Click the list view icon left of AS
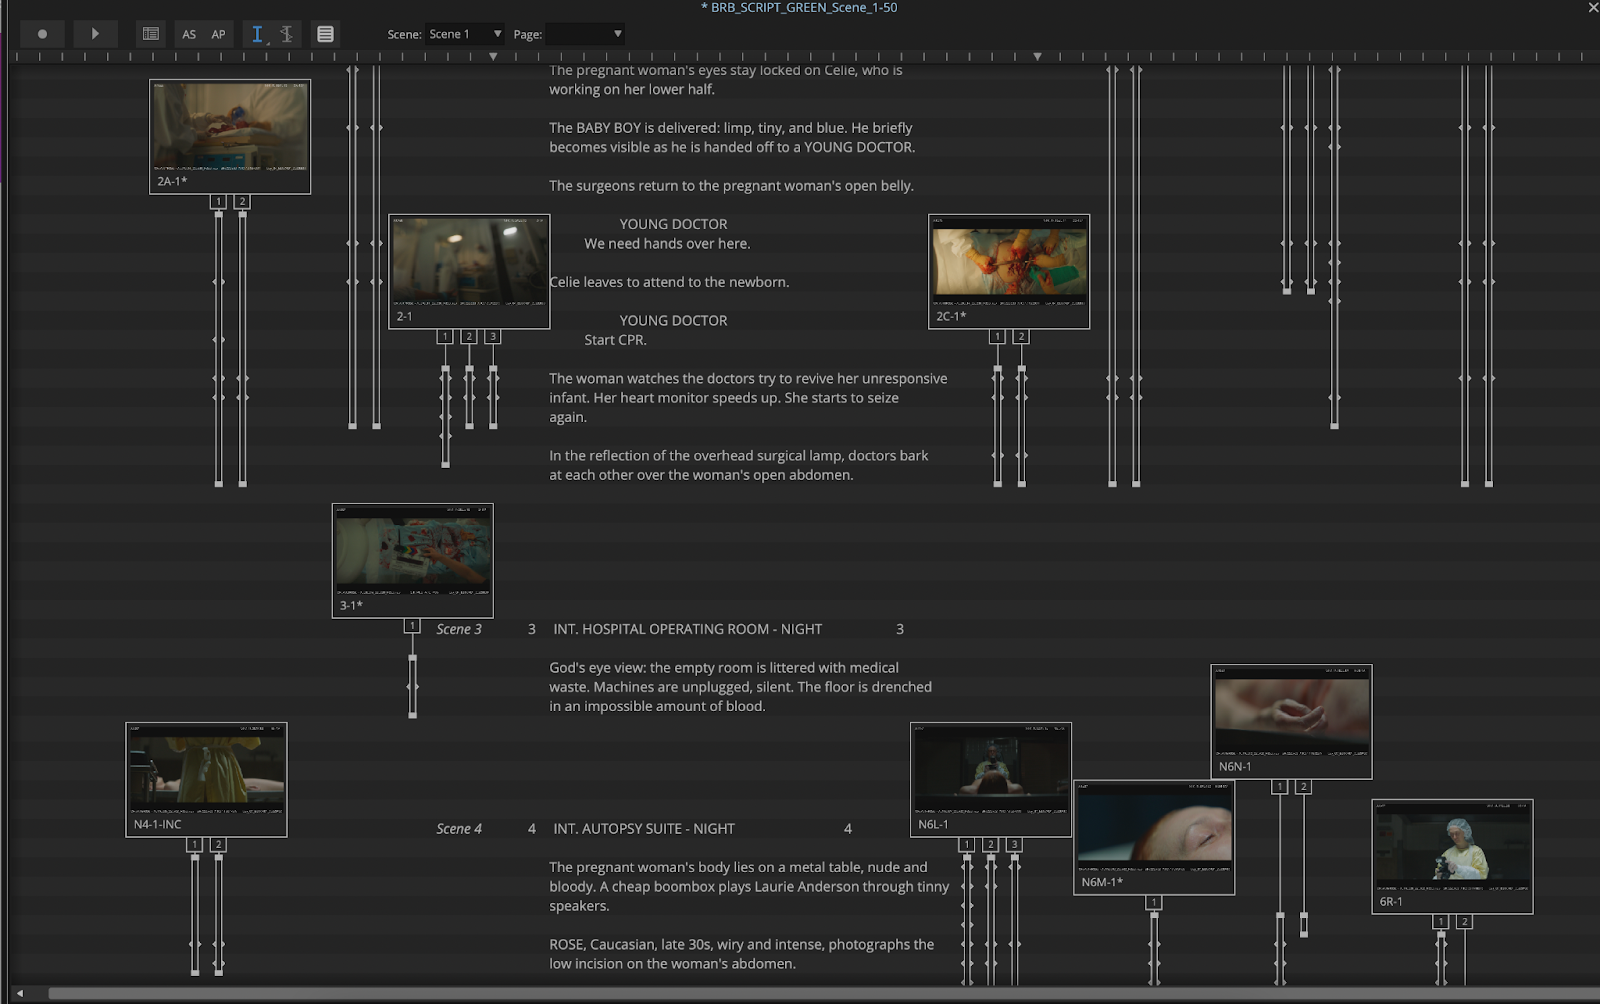Viewport: 1600px width, 1004px height. 151,34
